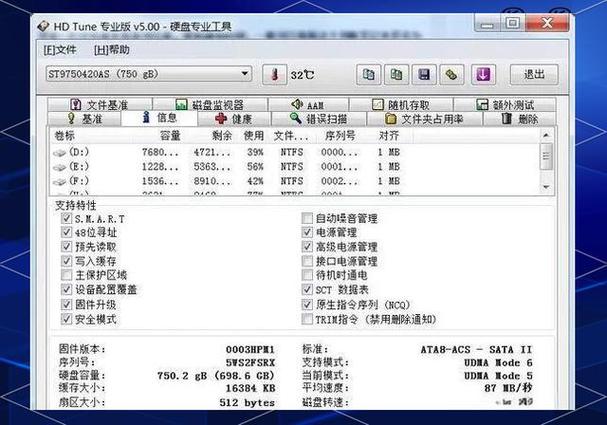Open the [H]帮助 menu
Image resolution: width=607 pixels, height=425 pixels.
(x=111, y=50)
